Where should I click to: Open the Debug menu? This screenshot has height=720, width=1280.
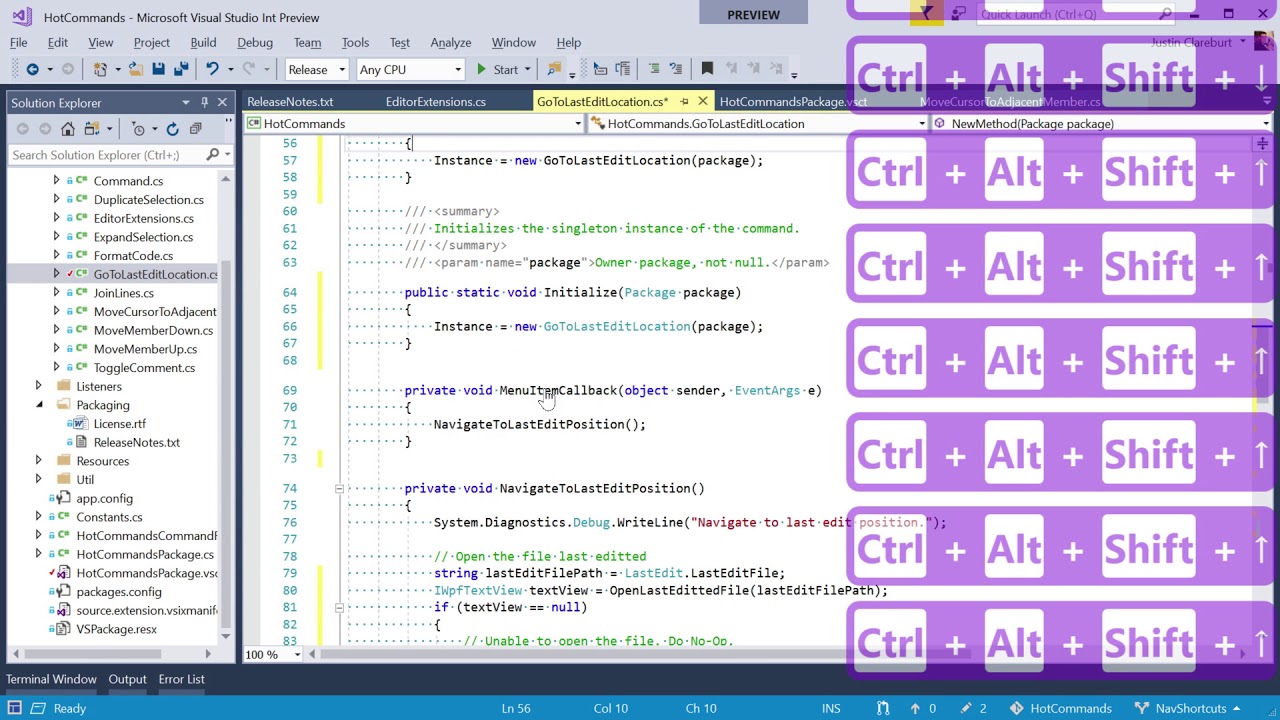click(255, 42)
